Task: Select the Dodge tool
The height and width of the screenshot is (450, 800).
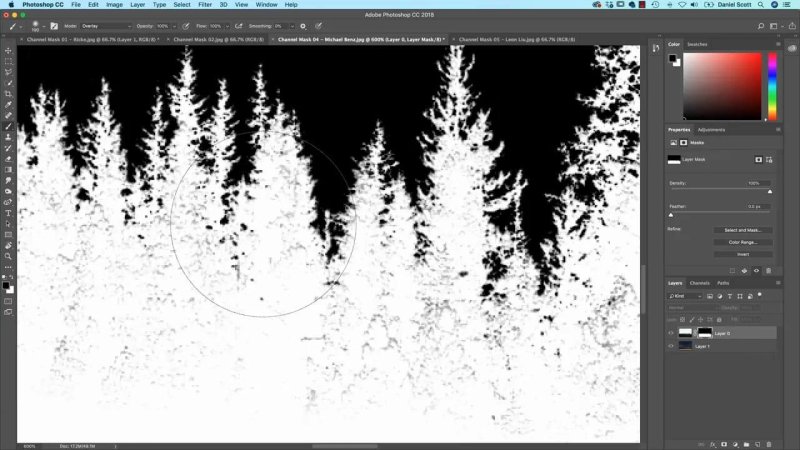Action: tap(8, 191)
